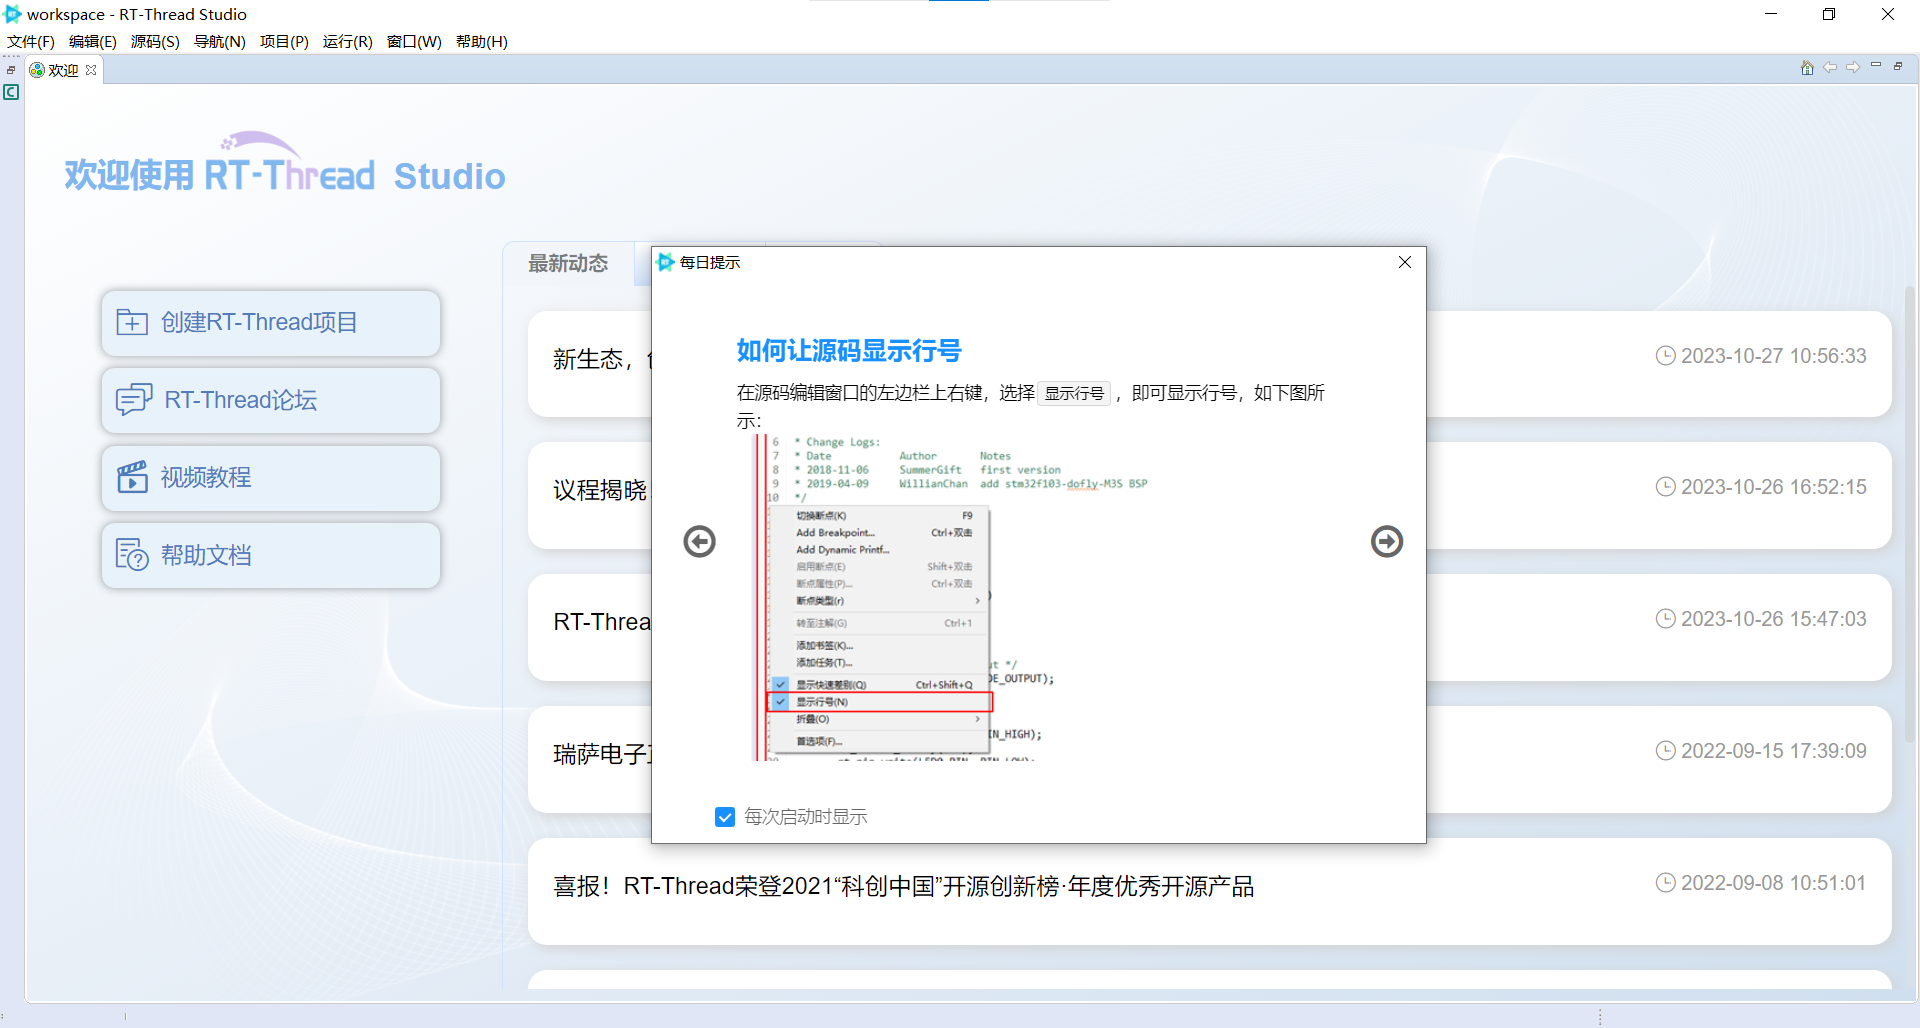This screenshot has height=1028, width=1920.
Task: Click the document-question icon for help docs
Action: (x=132, y=555)
